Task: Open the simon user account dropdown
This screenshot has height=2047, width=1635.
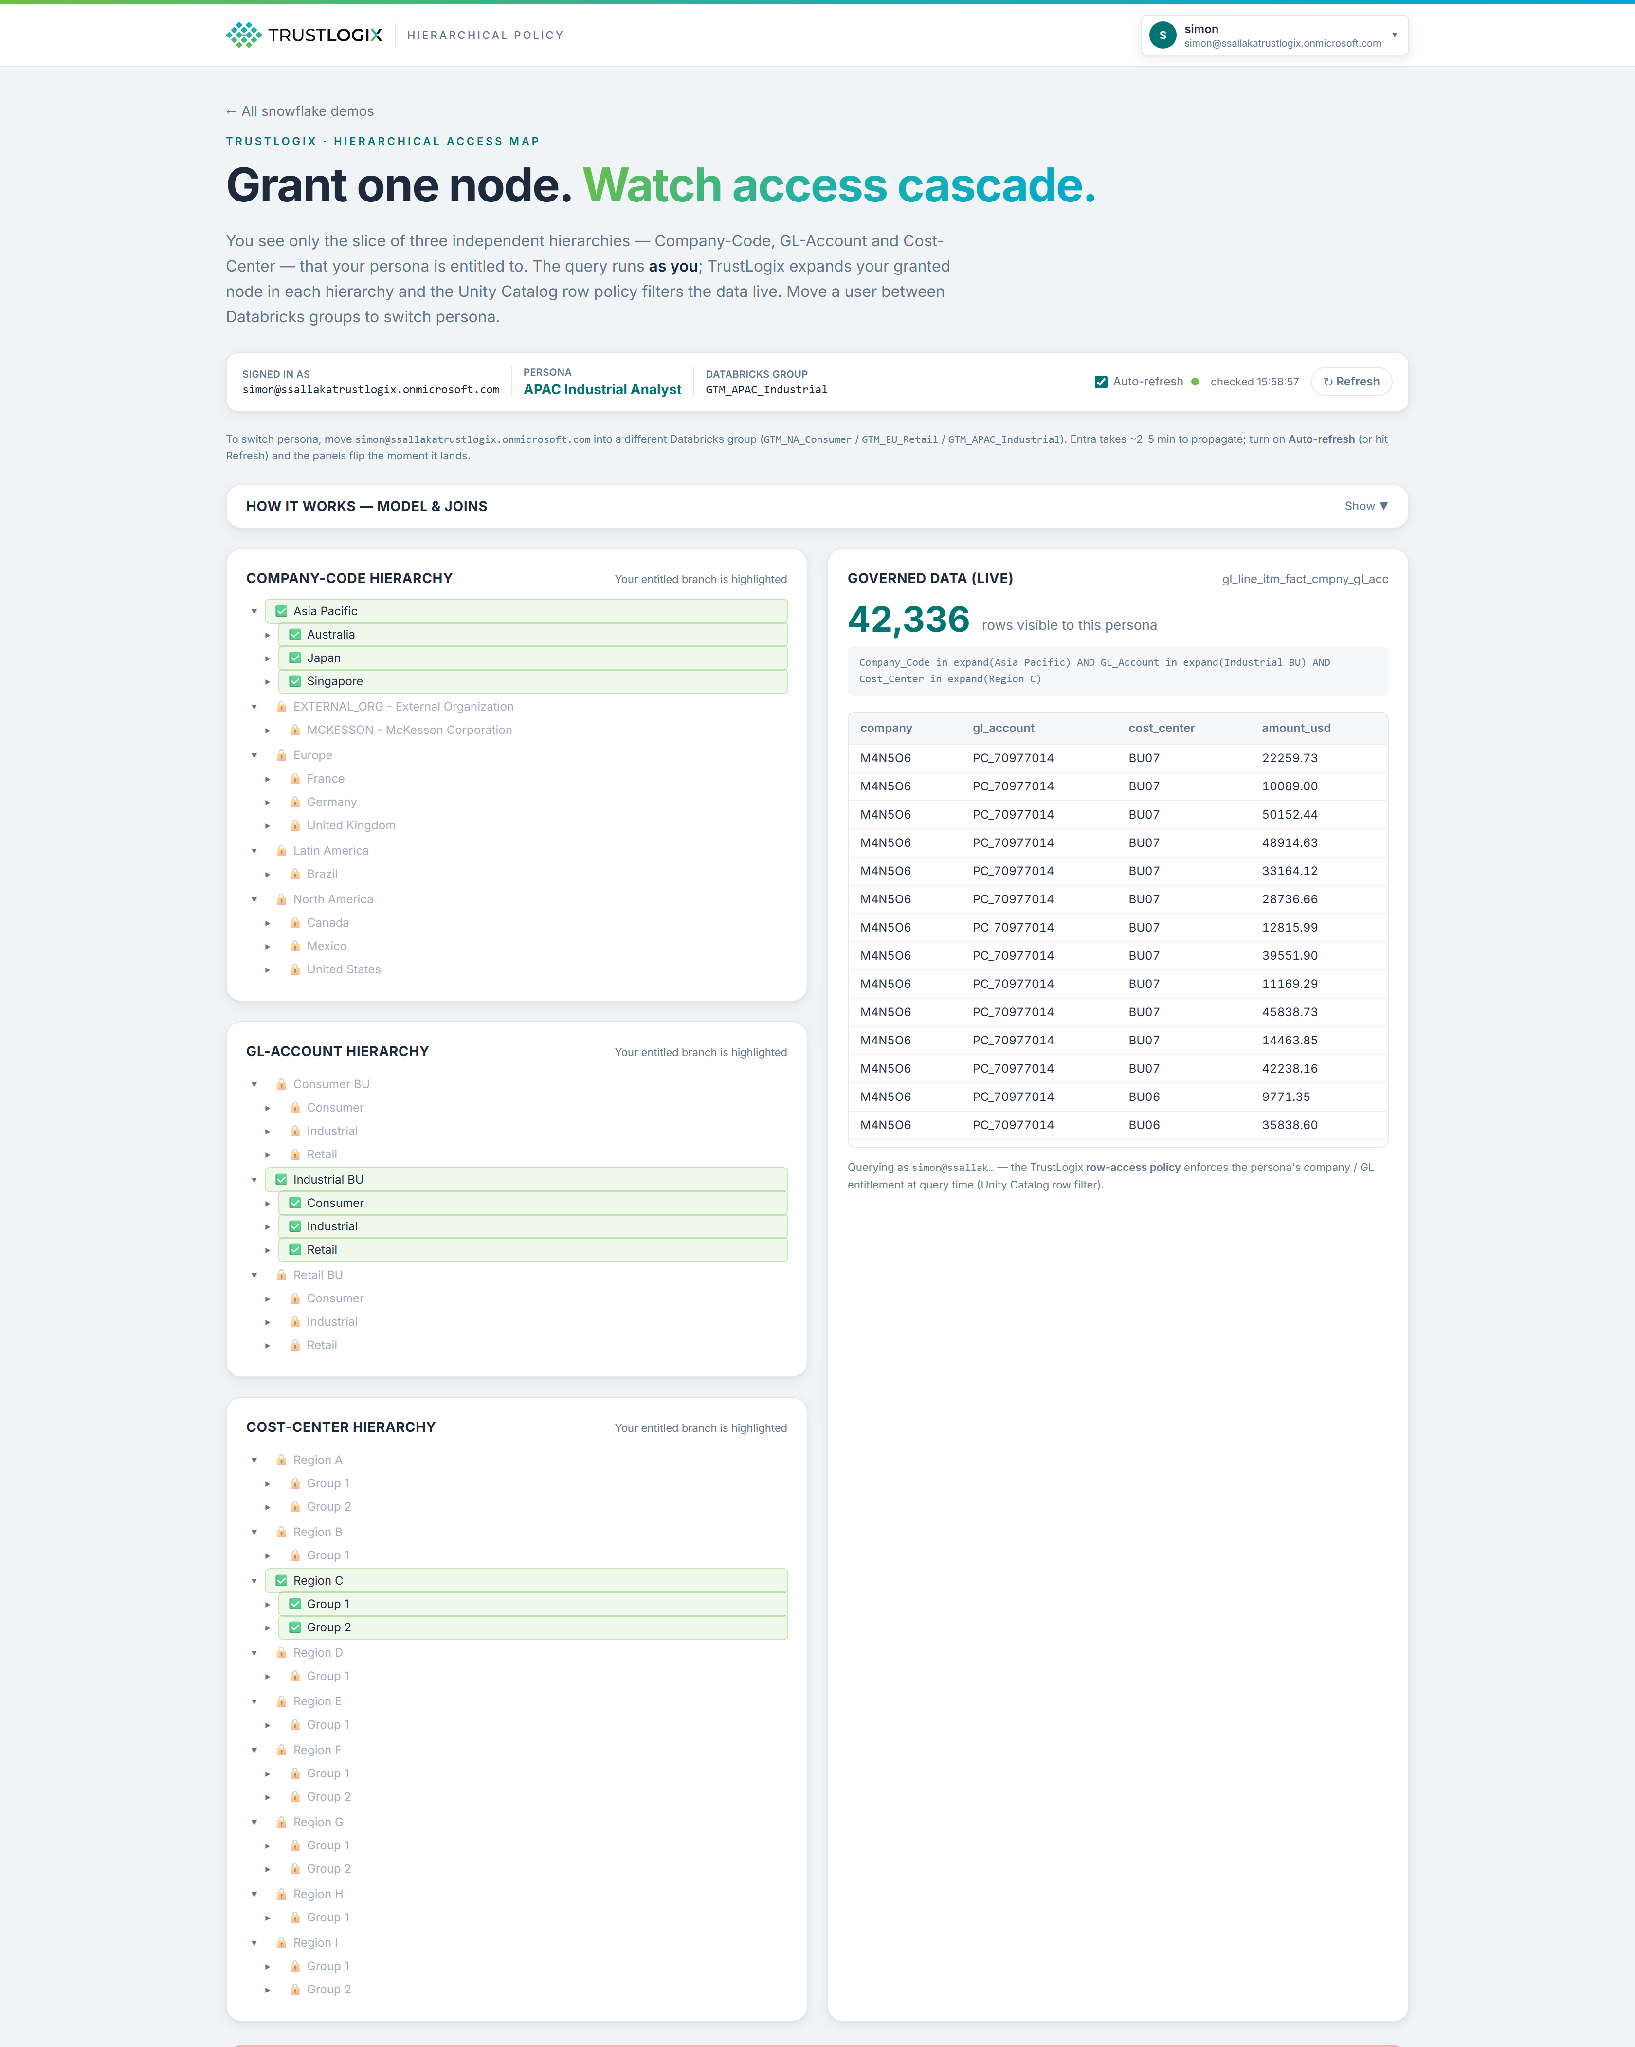Action: pos(1274,36)
